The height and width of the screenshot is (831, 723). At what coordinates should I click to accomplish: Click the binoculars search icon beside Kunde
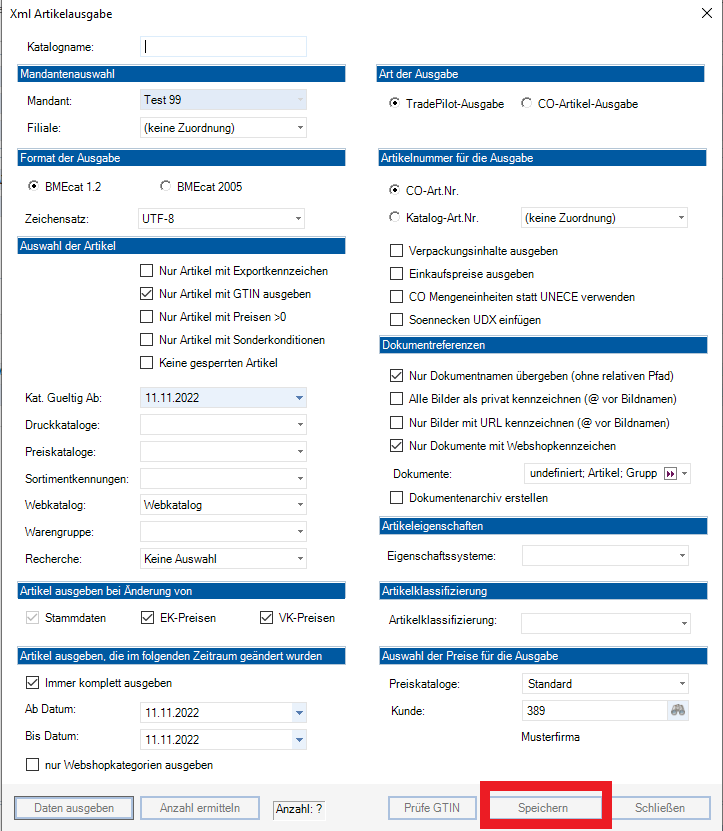pos(679,711)
